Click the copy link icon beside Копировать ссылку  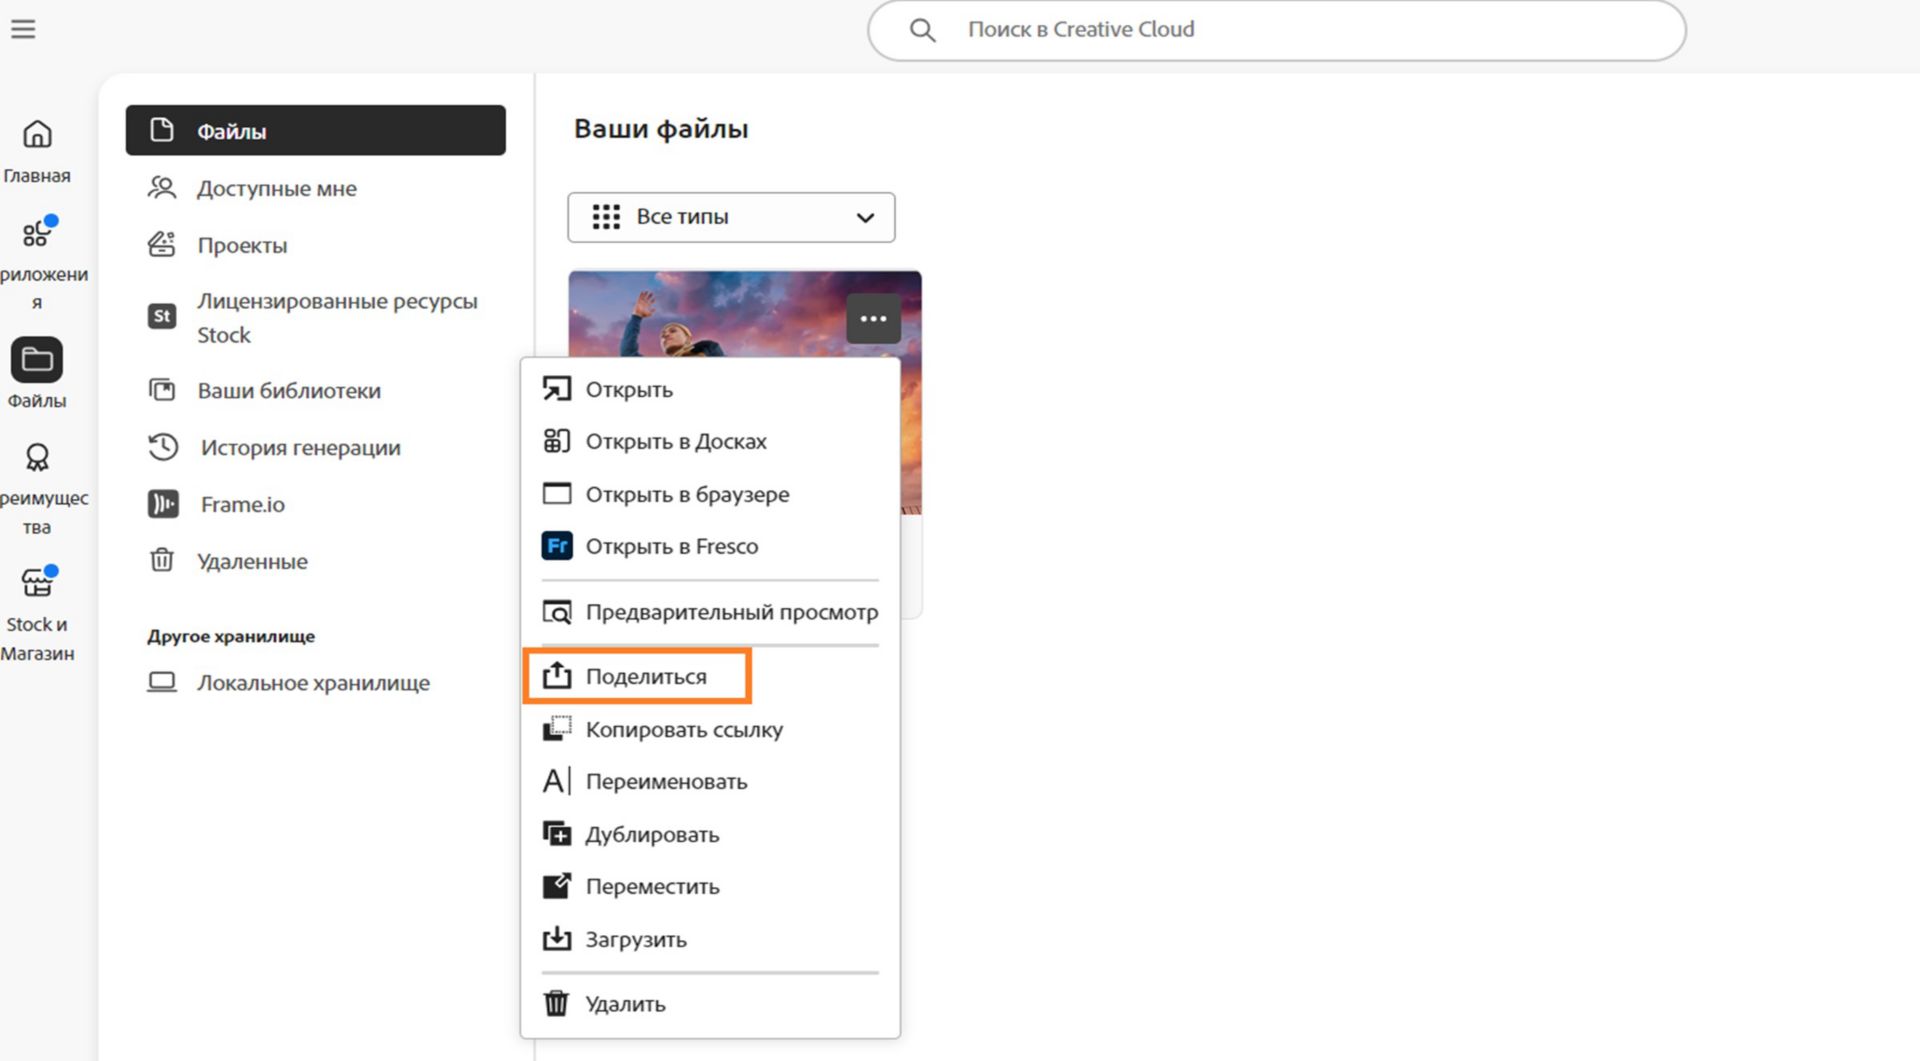pos(557,728)
